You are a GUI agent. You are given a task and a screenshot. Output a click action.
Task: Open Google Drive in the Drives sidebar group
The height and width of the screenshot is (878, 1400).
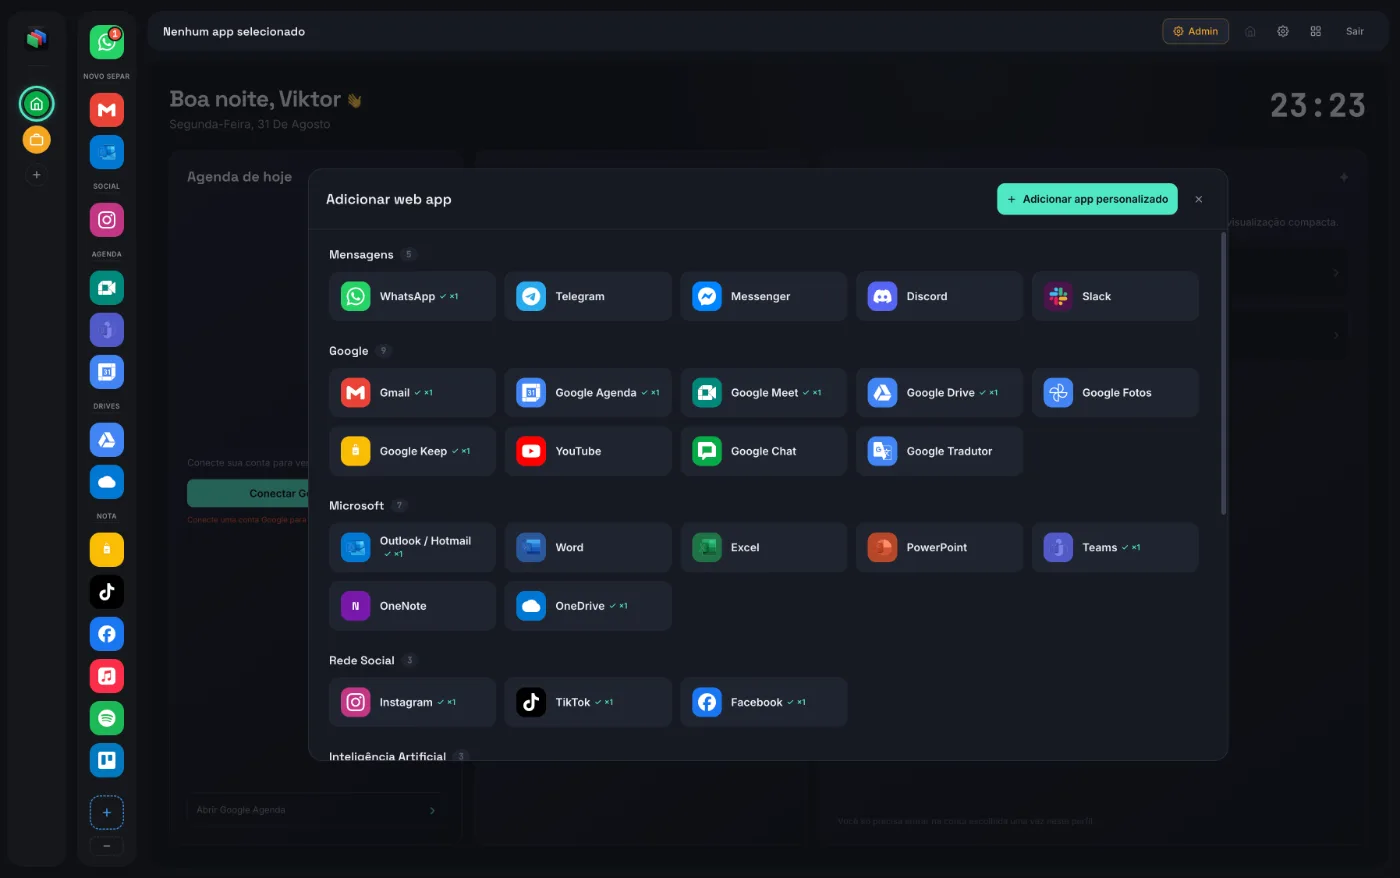coord(107,440)
